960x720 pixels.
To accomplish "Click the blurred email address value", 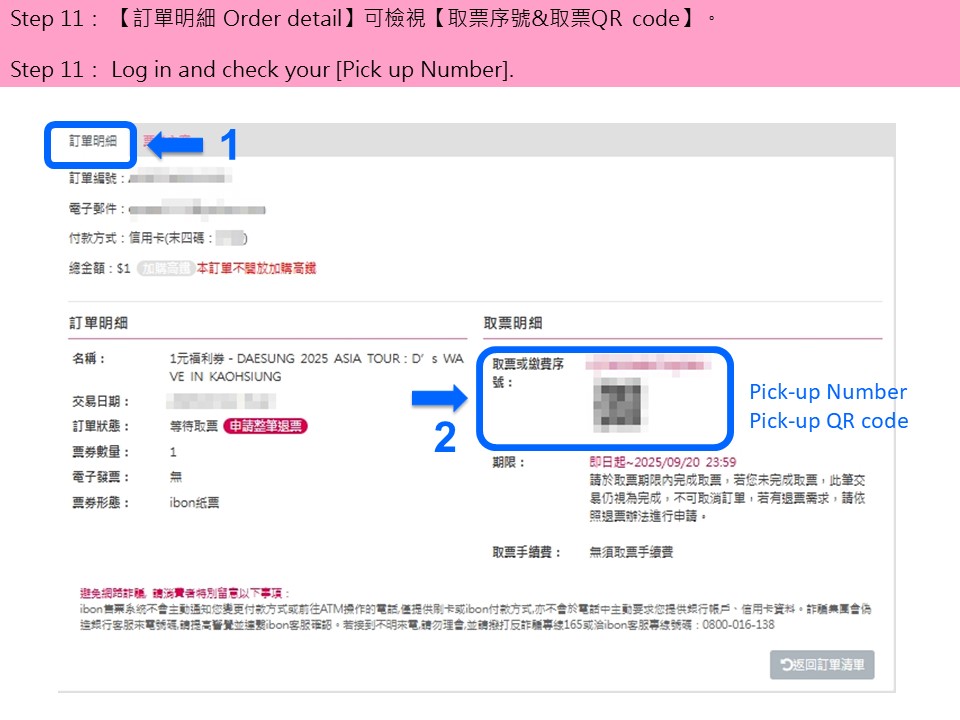I will click(x=197, y=209).
